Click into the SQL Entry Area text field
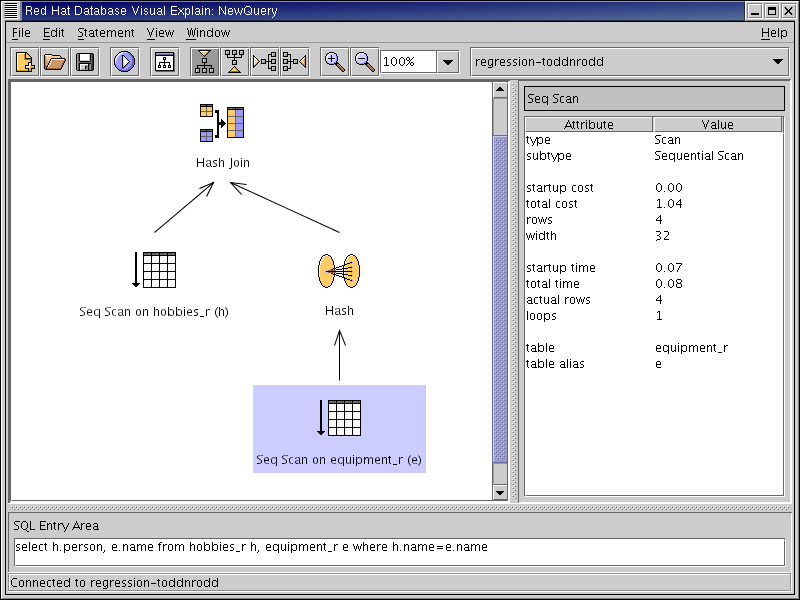This screenshot has width=800, height=600. coord(399,552)
